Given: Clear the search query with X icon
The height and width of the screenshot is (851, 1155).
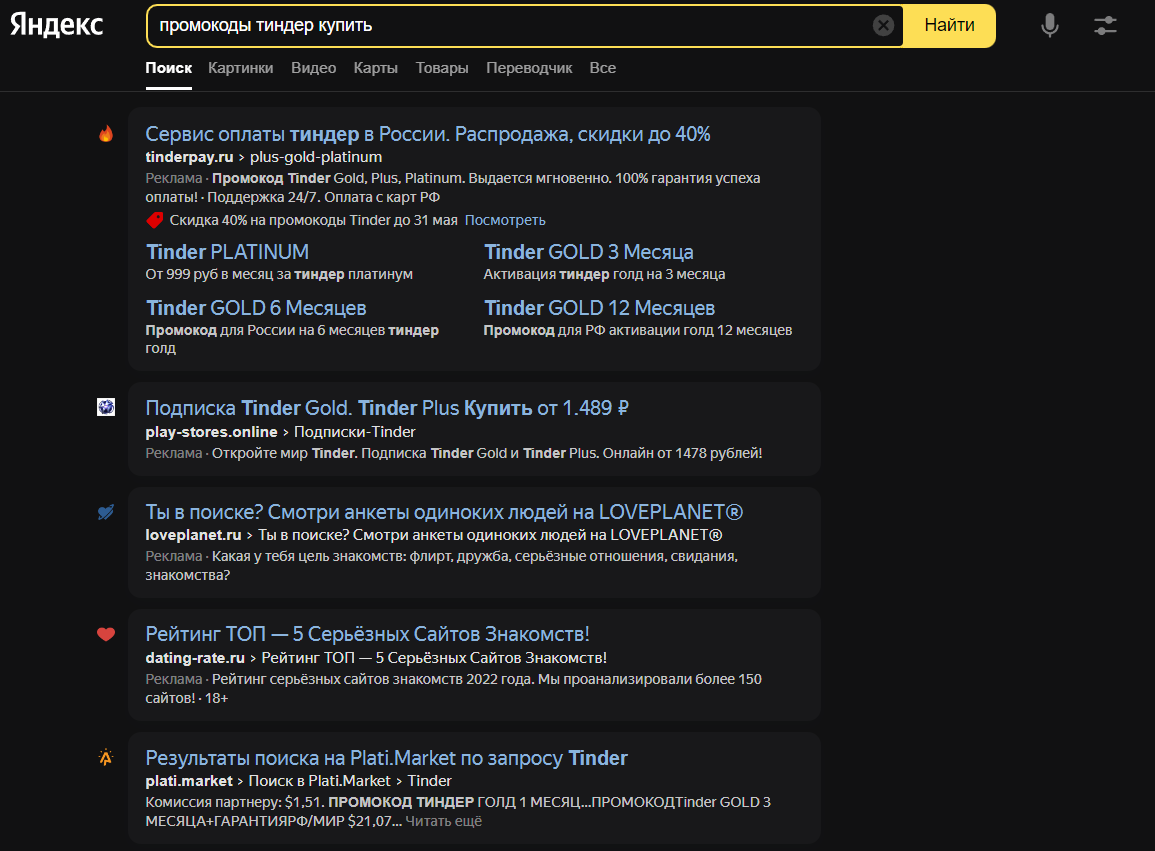Looking at the screenshot, I should coord(883,26).
